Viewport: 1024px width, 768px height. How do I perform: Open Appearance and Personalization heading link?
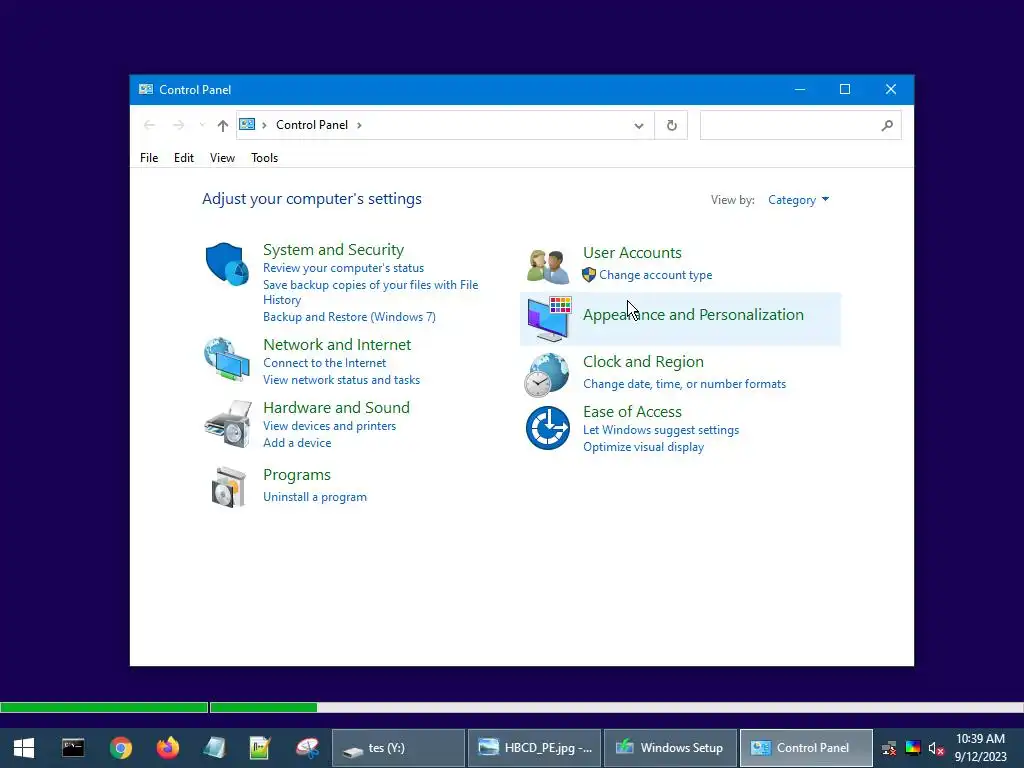point(693,315)
